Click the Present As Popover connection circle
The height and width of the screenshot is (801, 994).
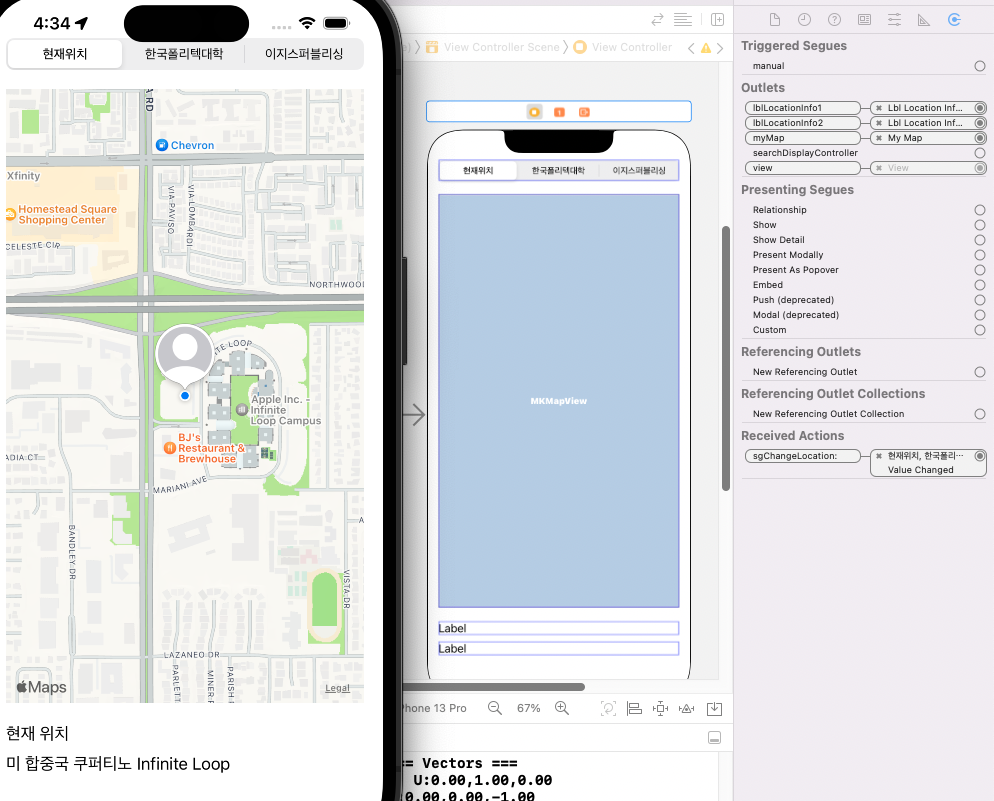(980, 270)
